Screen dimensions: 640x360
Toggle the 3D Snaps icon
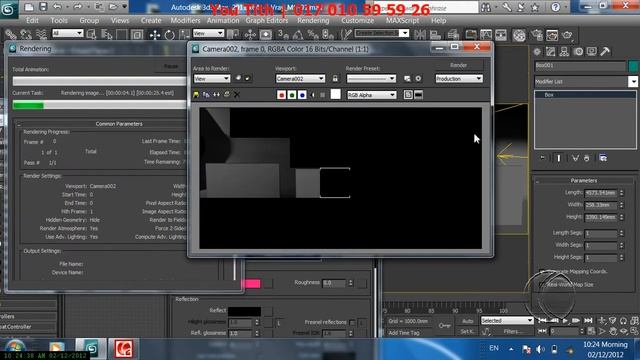[x=282, y=35]
